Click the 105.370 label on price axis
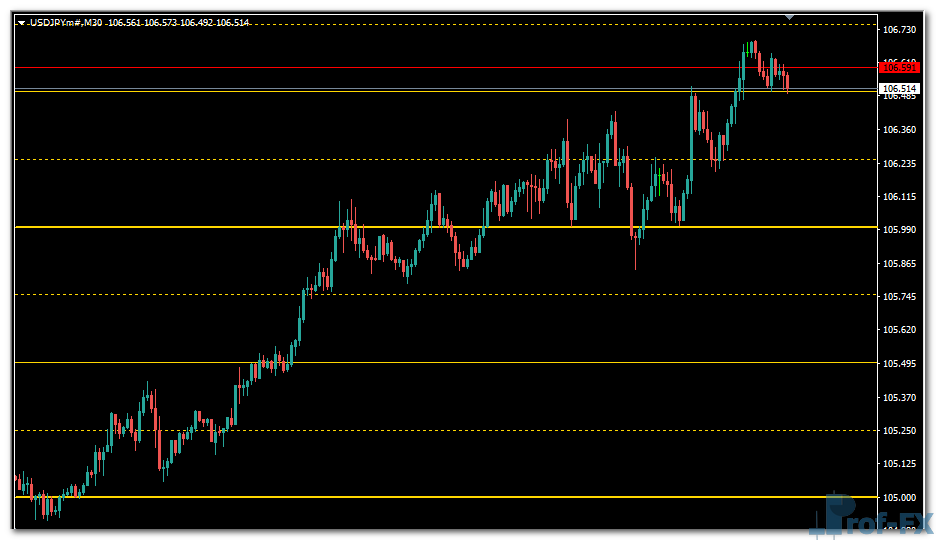 pyautogui.click(x=897, y=398)
